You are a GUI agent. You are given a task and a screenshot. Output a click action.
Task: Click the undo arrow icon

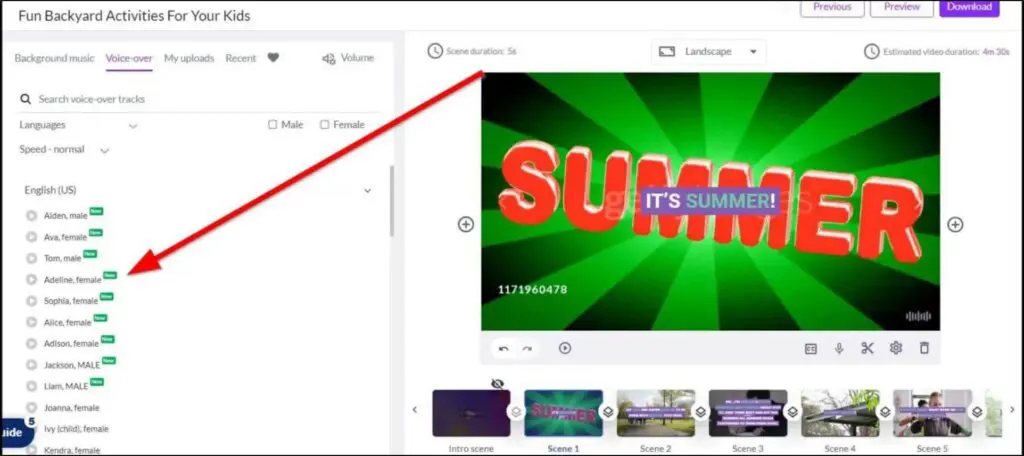tap(504, 348)
